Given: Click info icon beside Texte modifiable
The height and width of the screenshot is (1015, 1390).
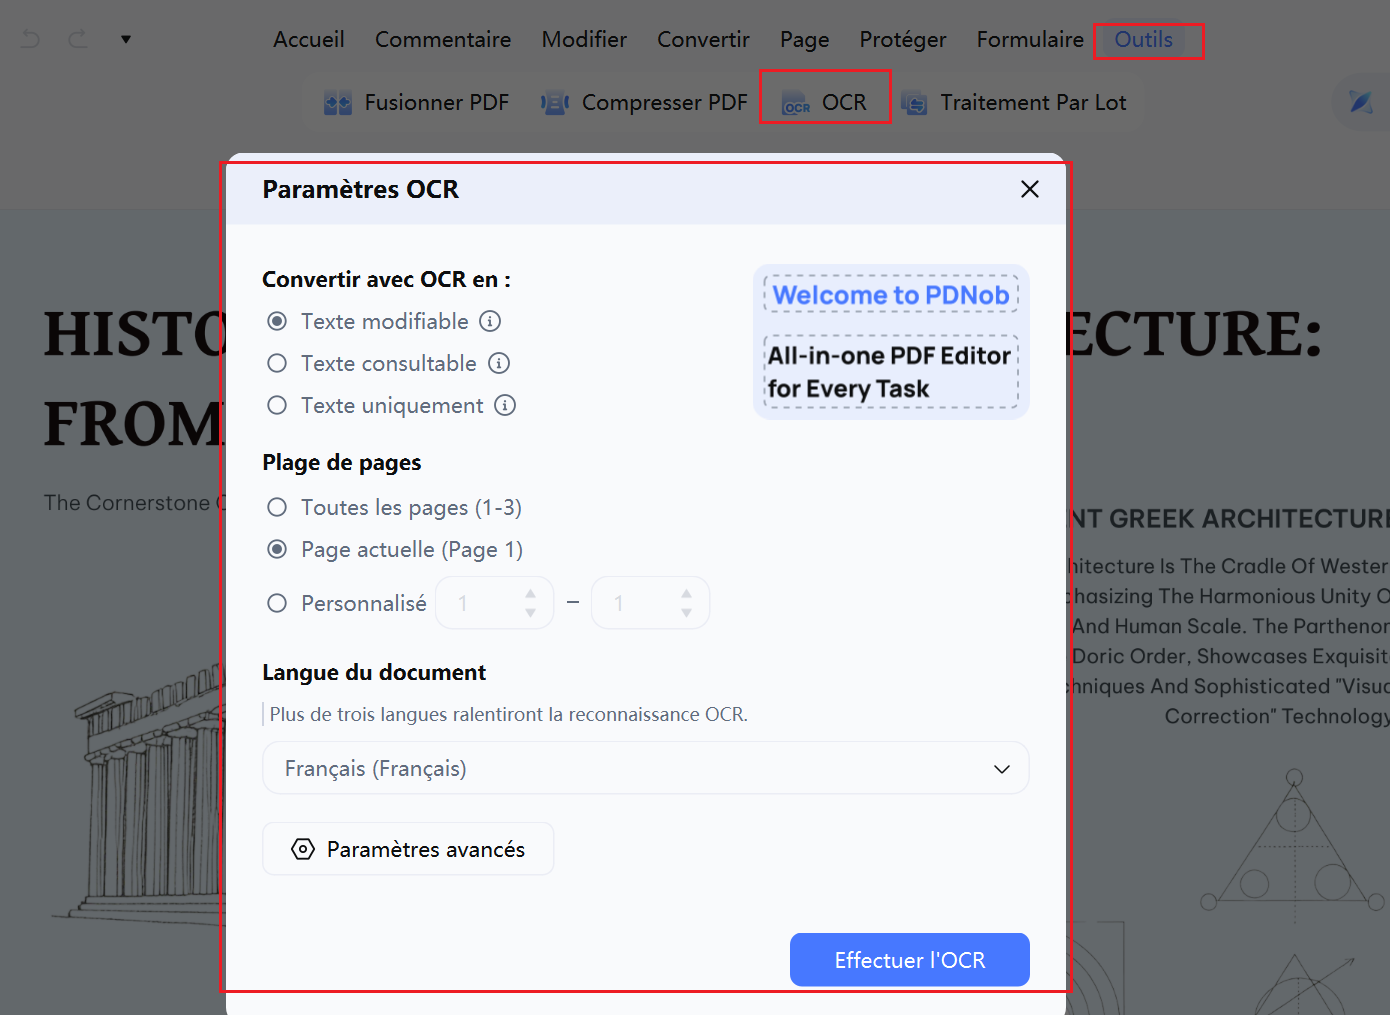Looking at the screenshot, I should coord(490,321).
